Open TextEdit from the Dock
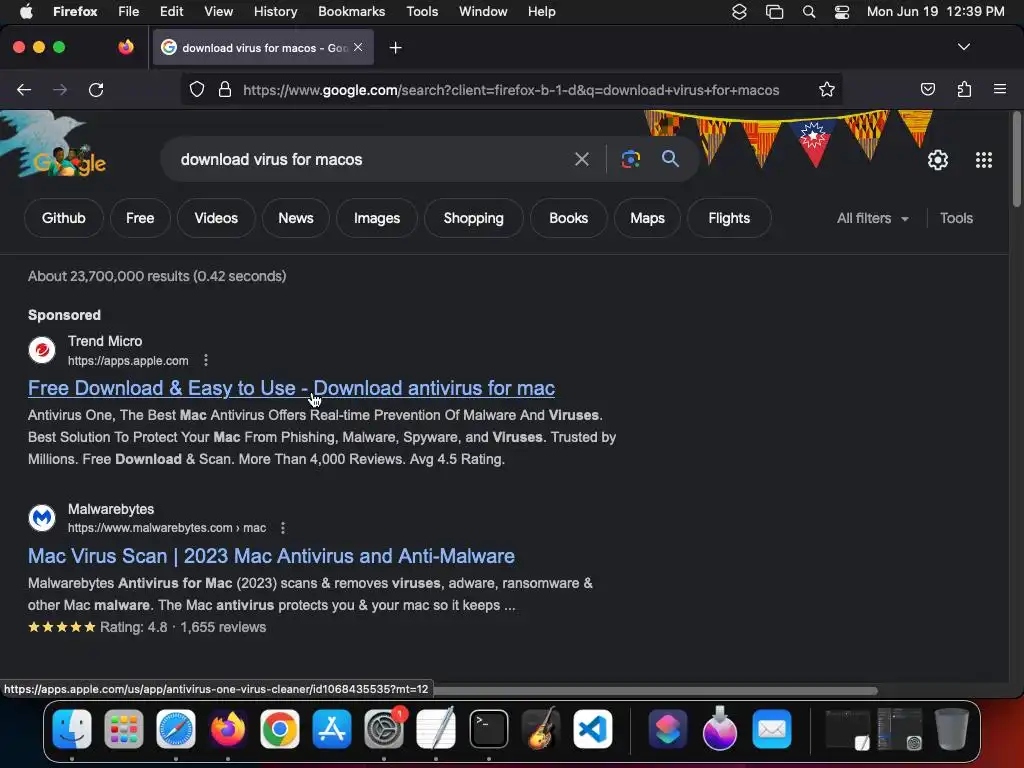 point(436,728)
